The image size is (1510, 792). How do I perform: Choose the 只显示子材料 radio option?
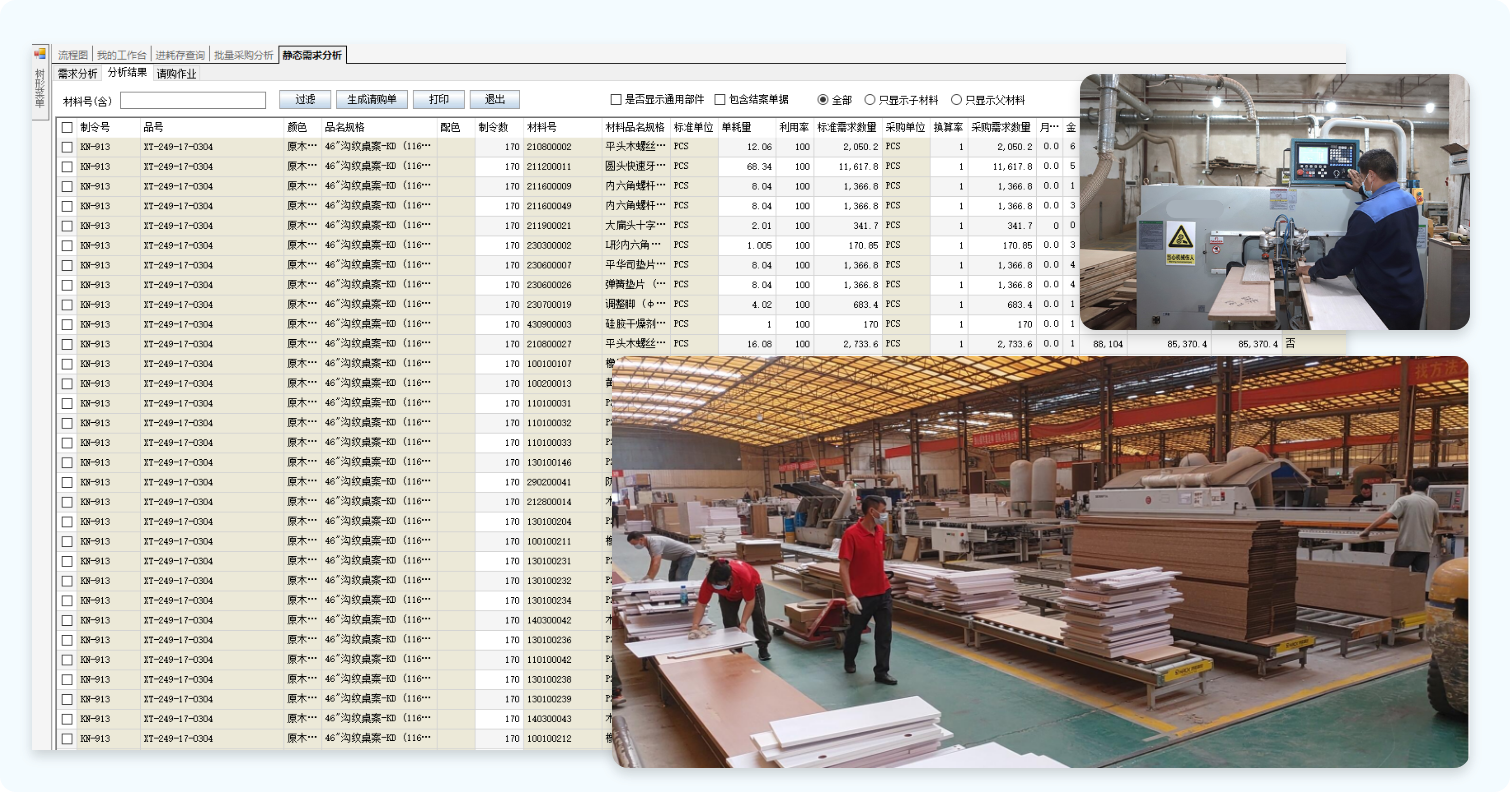(x=870, y=100)
